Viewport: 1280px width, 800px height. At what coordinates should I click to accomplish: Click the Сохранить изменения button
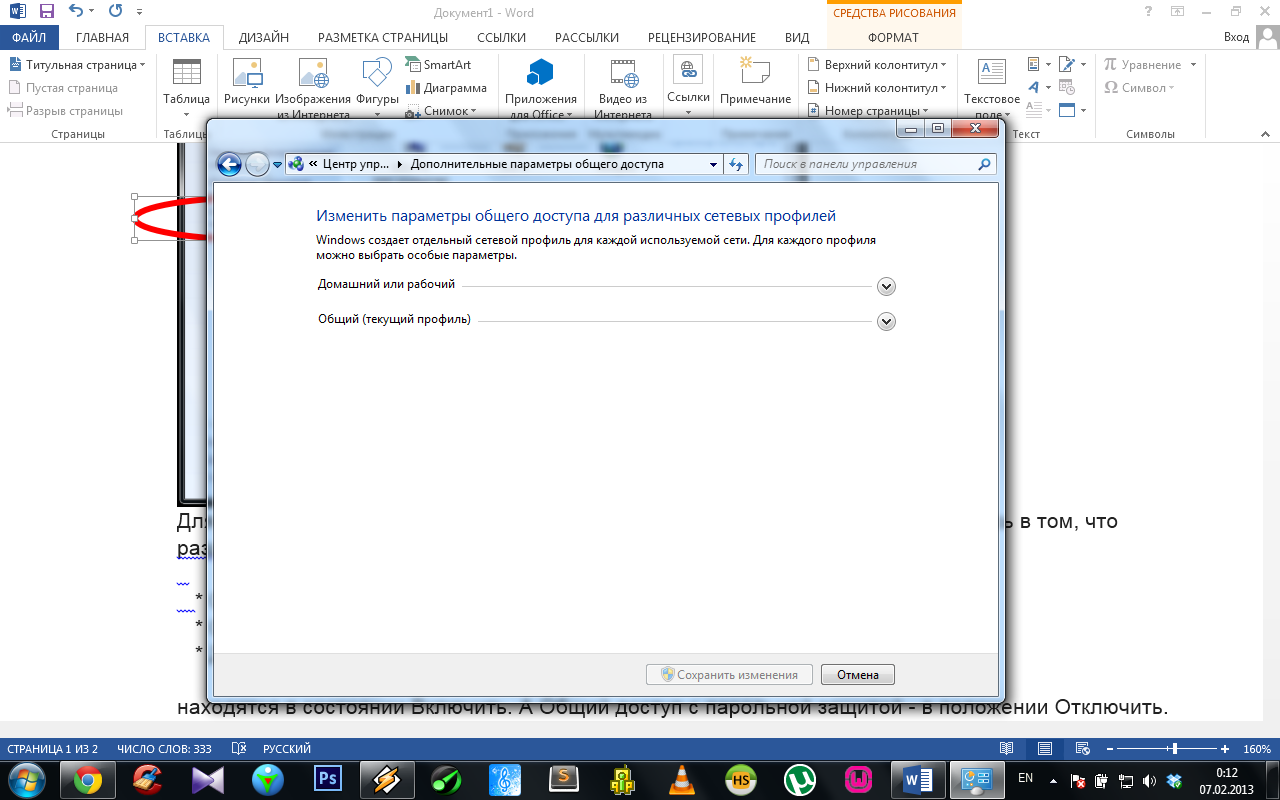coord(729,675)
